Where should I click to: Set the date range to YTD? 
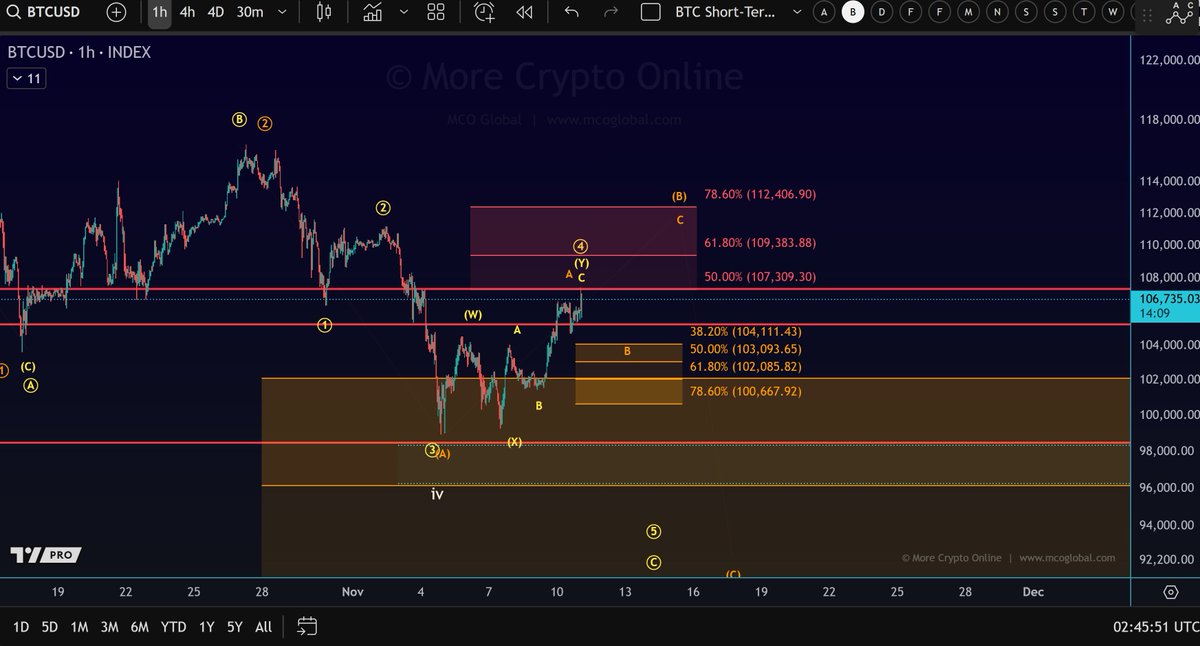pyautogui.click(x=173, y=627)
